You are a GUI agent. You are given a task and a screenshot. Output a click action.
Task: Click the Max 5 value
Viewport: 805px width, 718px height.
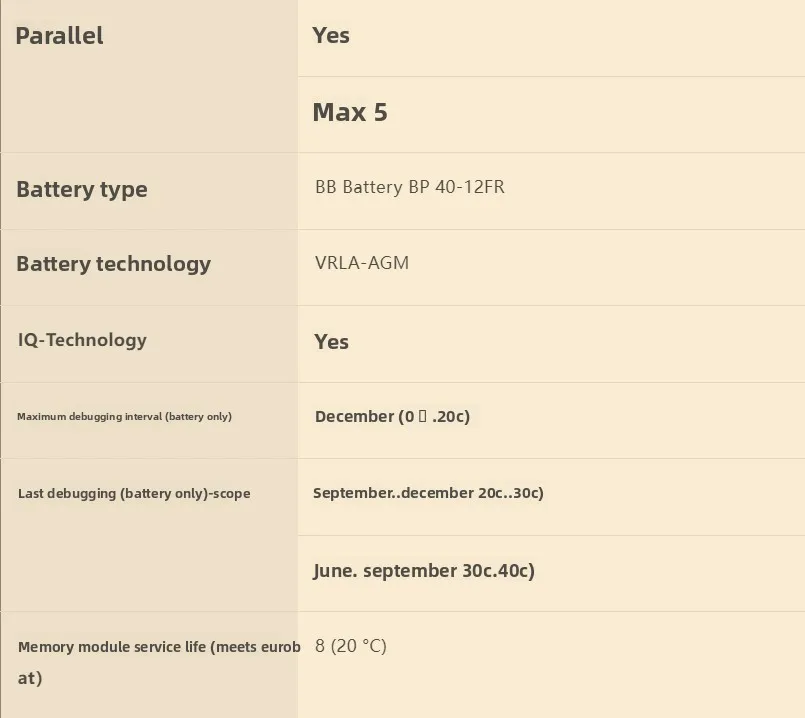click(x=350, y=112)
